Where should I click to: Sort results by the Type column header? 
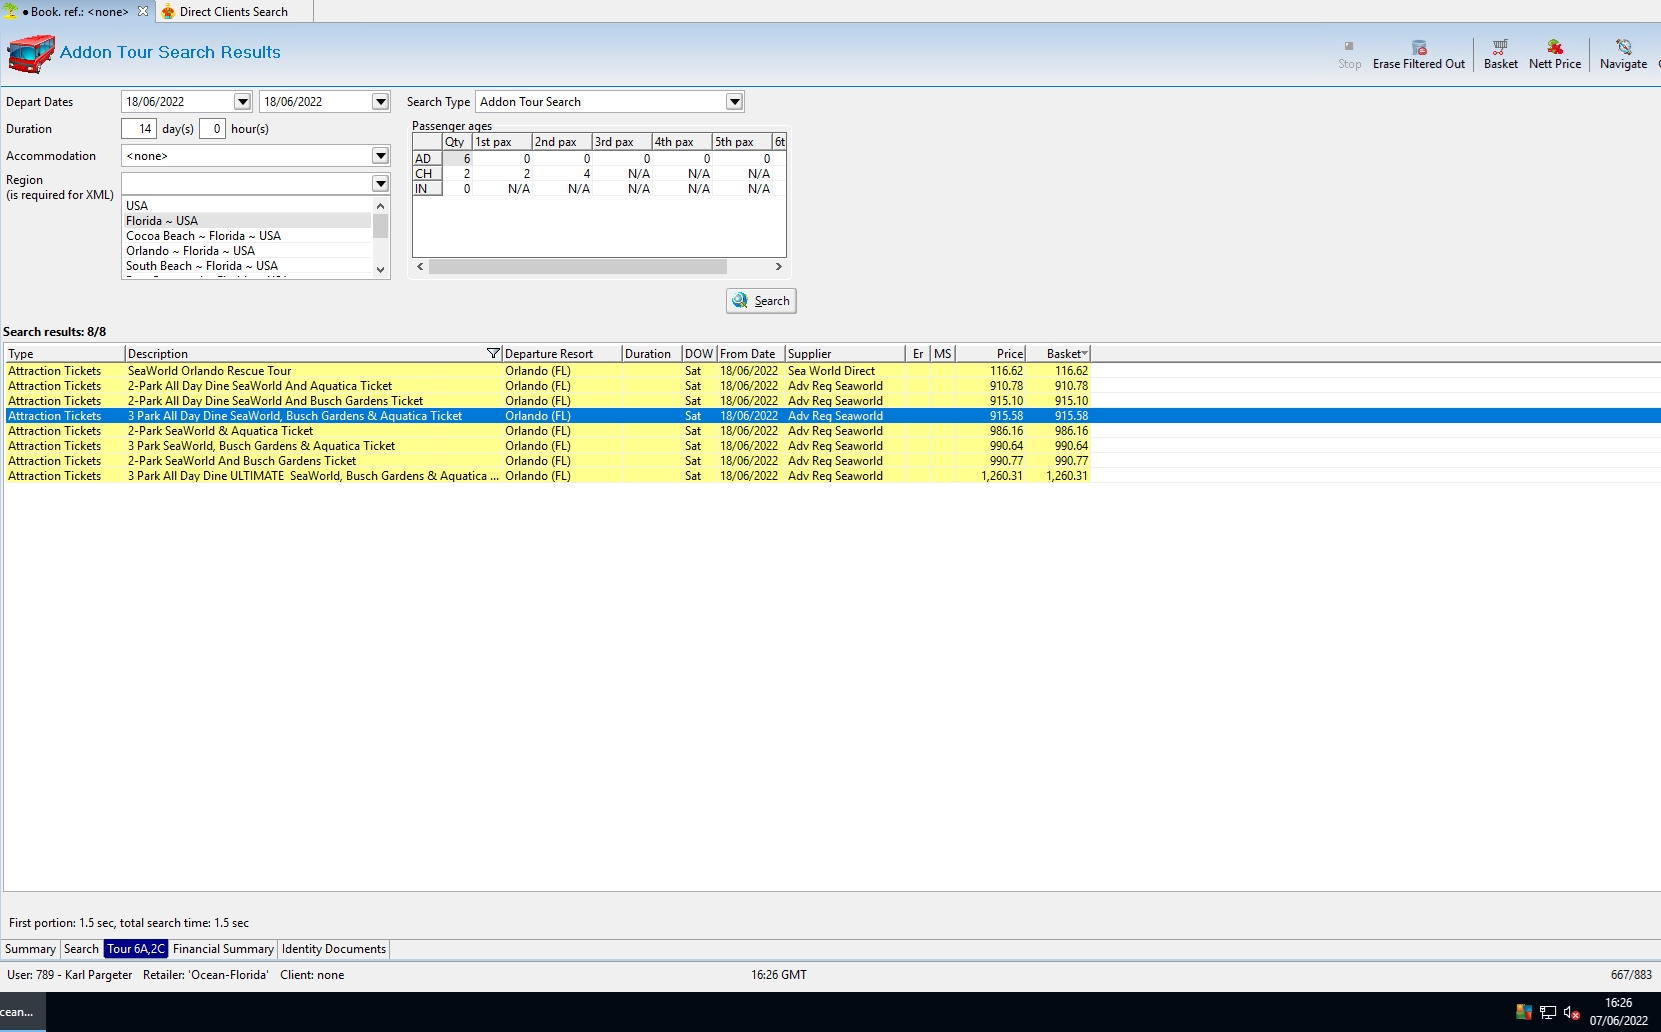pyautogui.click(x=65, y=354)
